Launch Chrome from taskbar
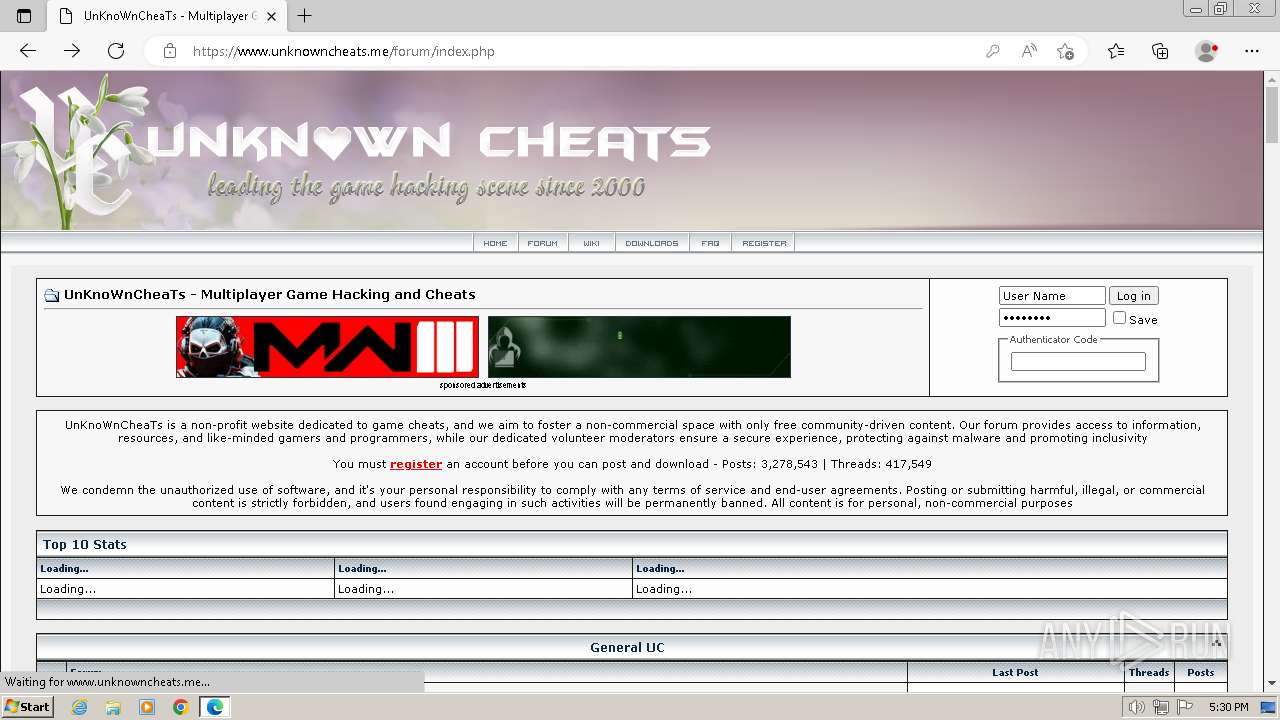The height and width of the screenshot is (720, 1280). pyautogui.click(x=181, y=707)
